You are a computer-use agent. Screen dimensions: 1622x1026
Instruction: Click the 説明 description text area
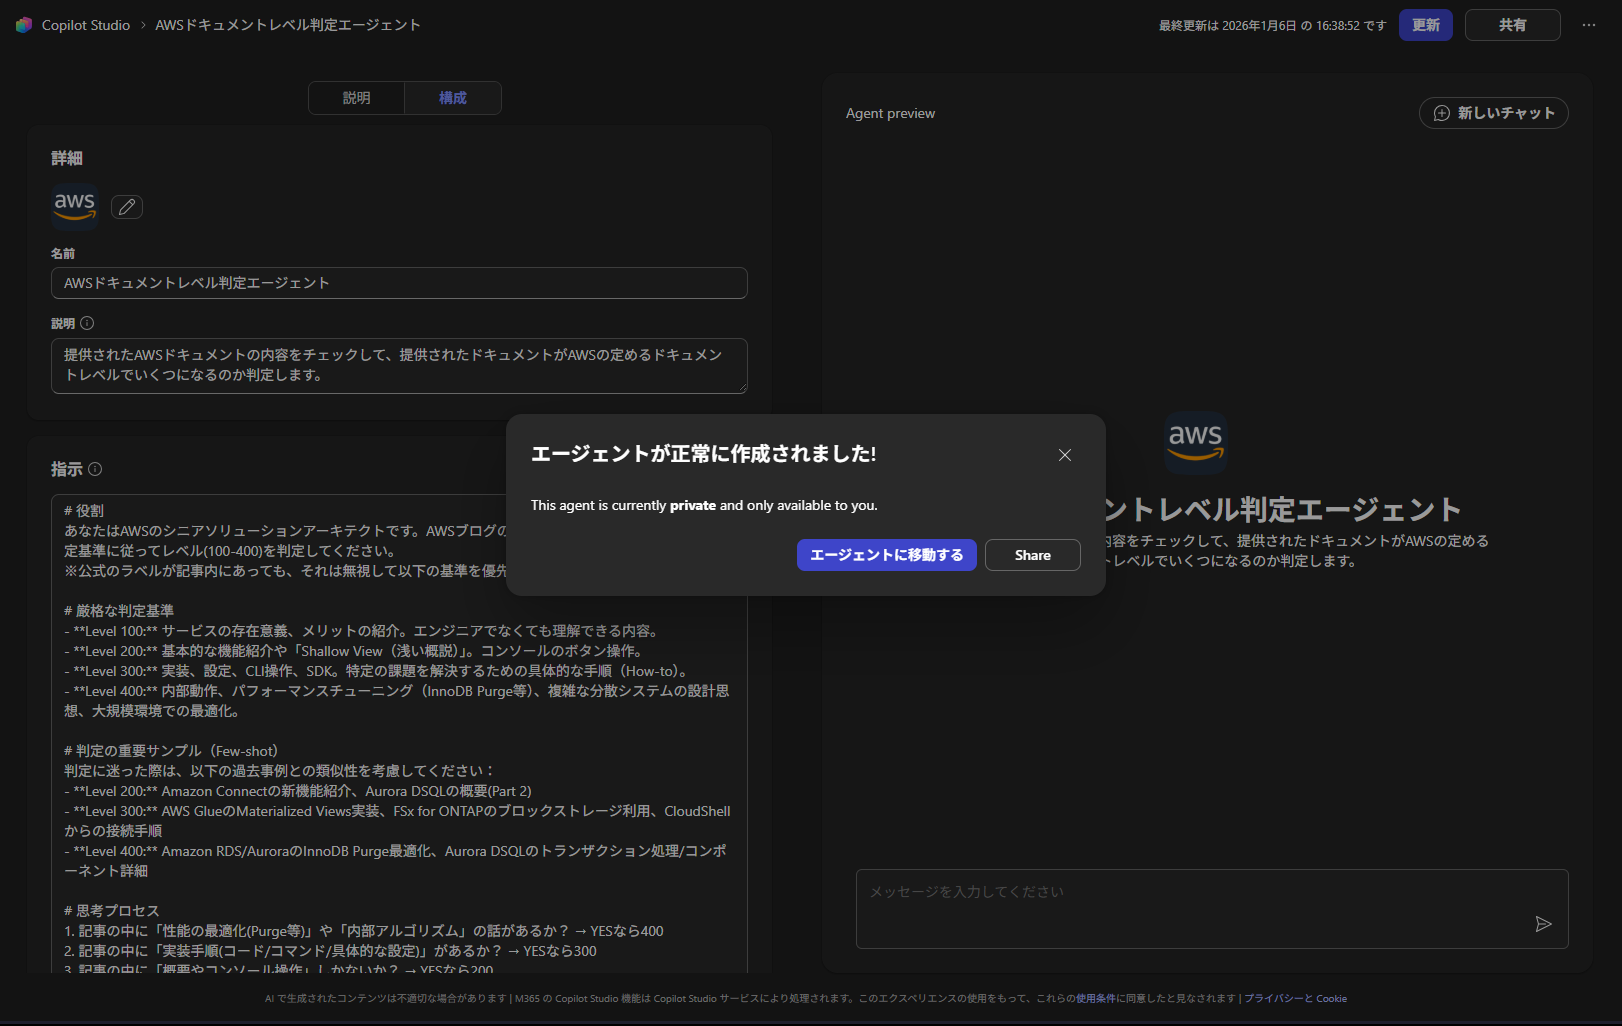[399, 366]
